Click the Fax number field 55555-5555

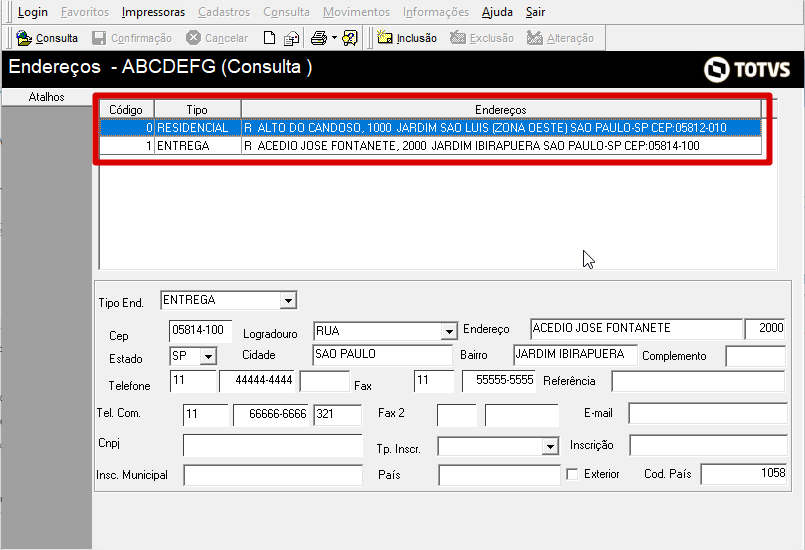coord(499,381)
